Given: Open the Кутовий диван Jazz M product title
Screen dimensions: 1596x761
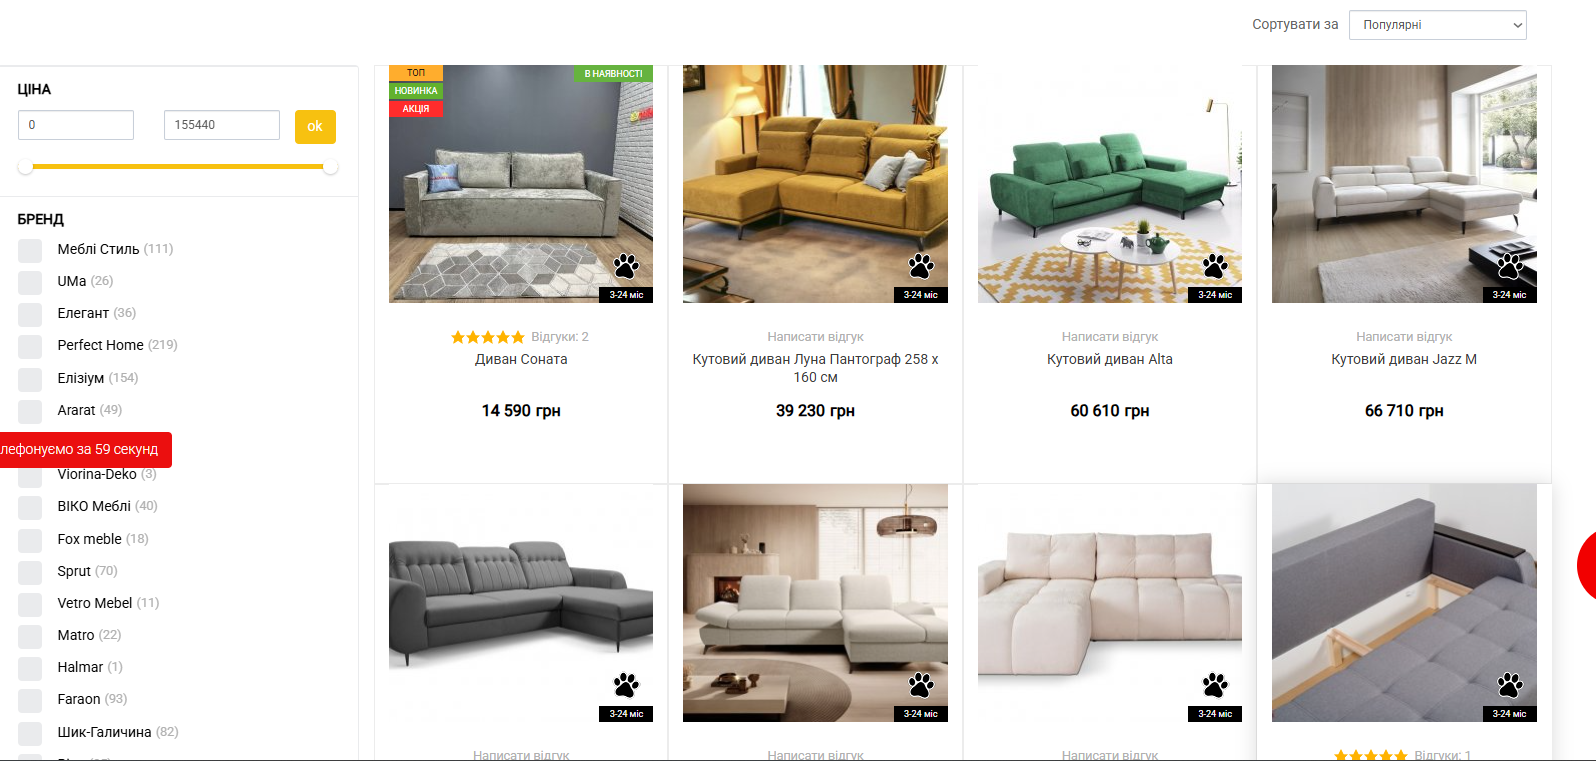Looking at the screenshot, I should (x=1404, y=359).
